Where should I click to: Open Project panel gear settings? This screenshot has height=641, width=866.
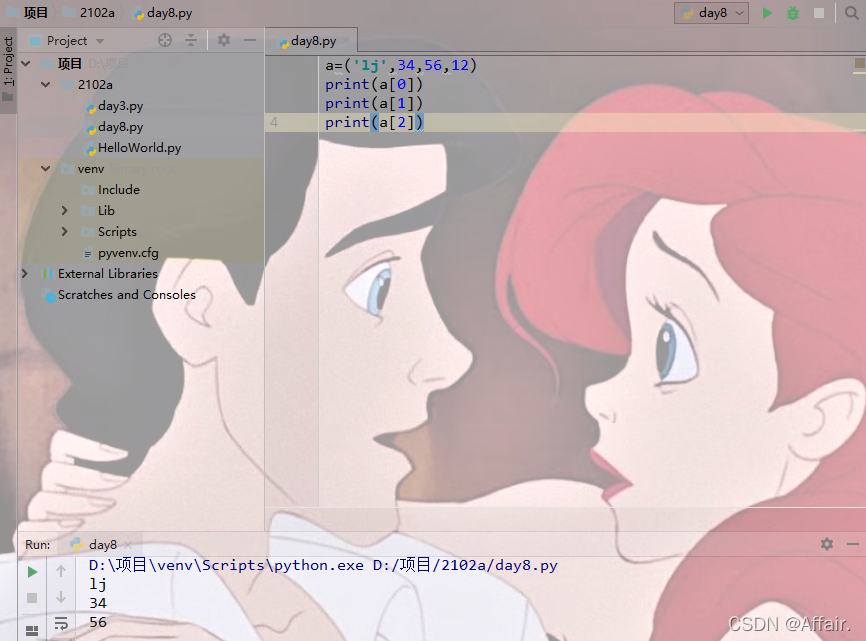224,40
